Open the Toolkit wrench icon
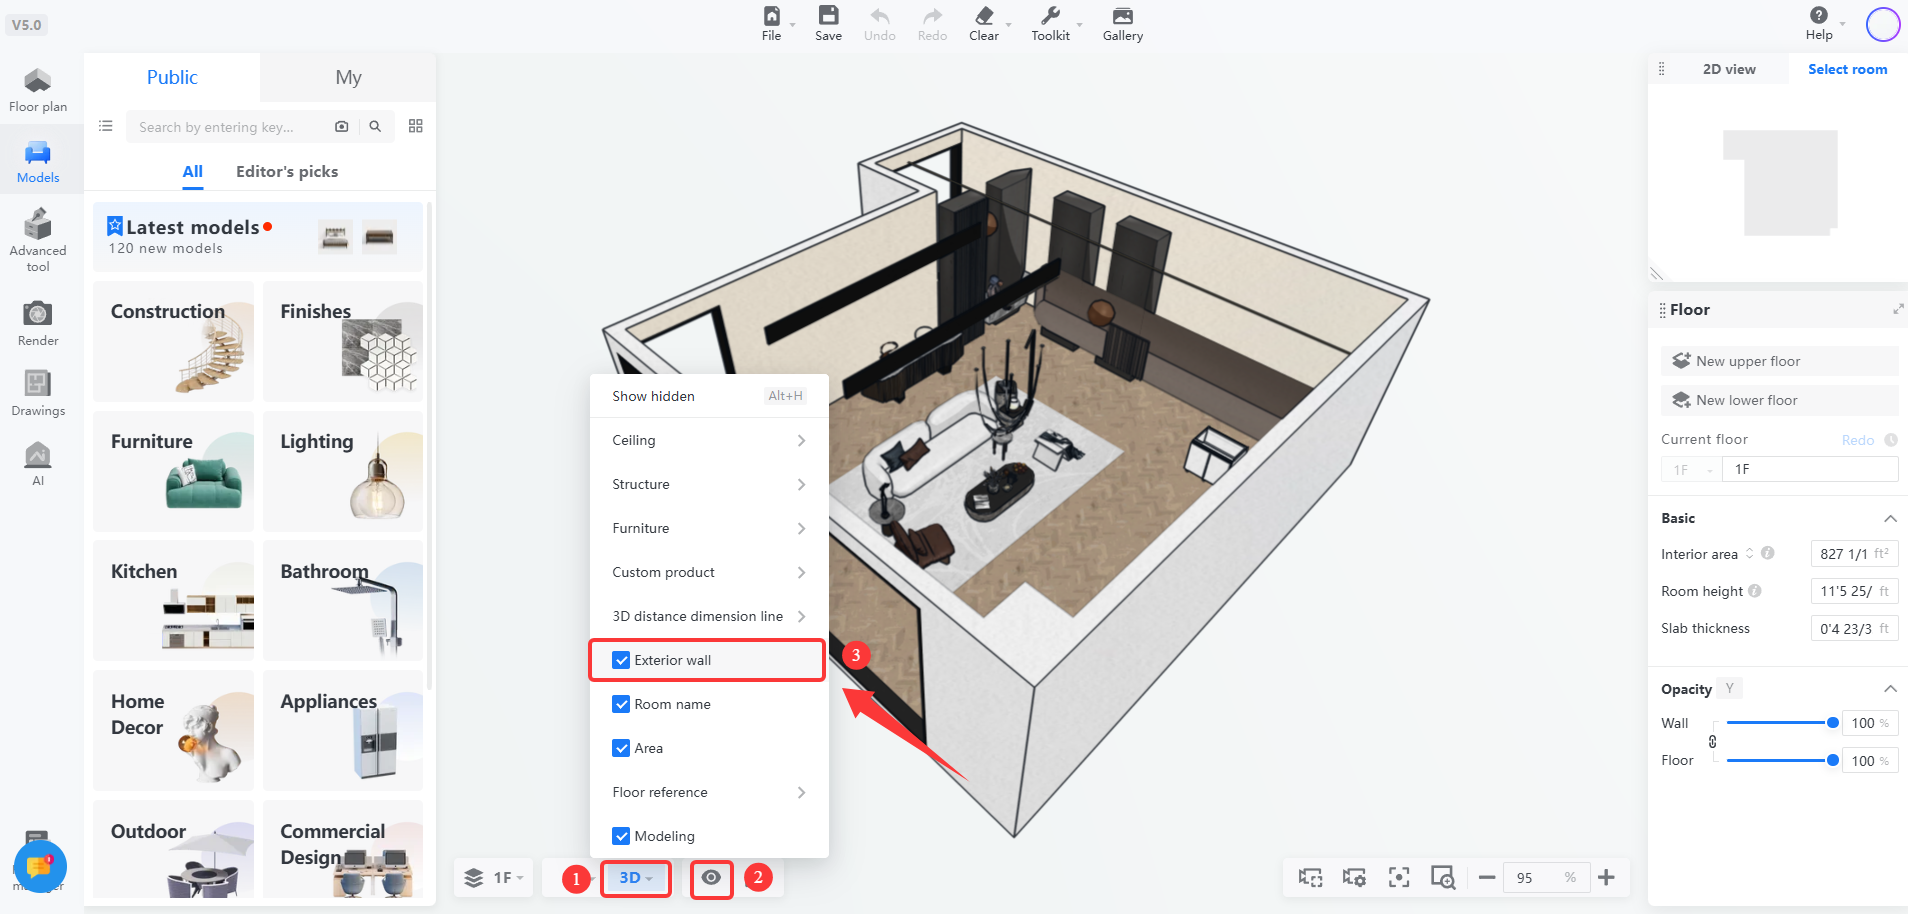Viewport: 1908px width, 914px height. [1050, 16]
